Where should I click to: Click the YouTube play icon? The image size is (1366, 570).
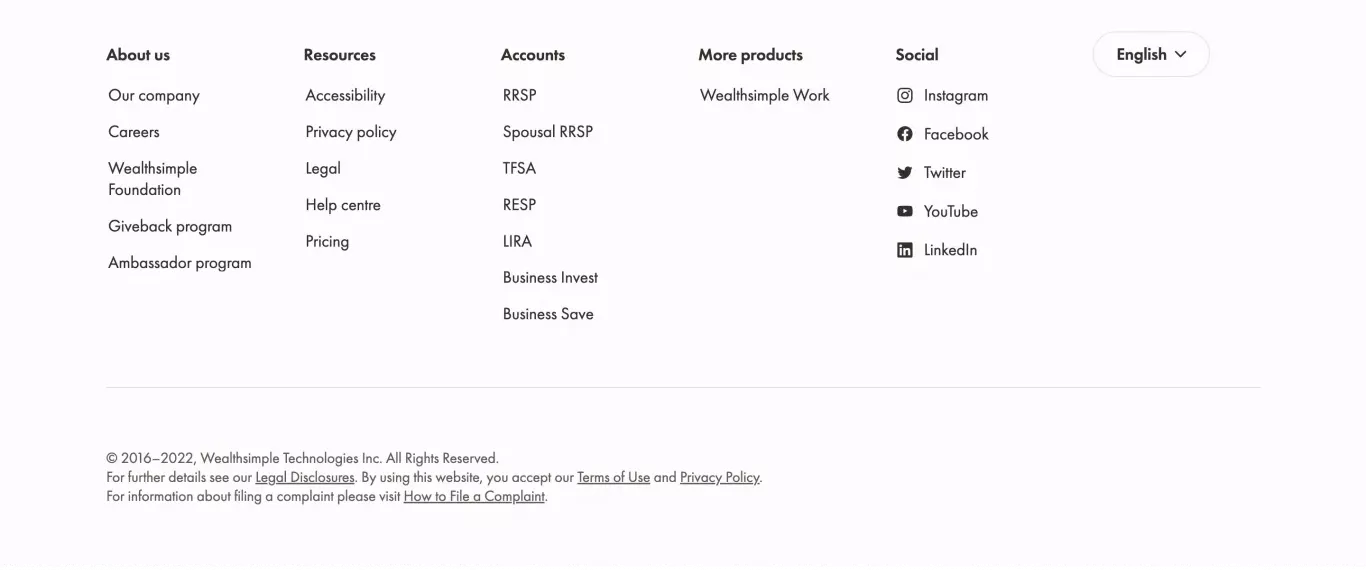(905, 211)
